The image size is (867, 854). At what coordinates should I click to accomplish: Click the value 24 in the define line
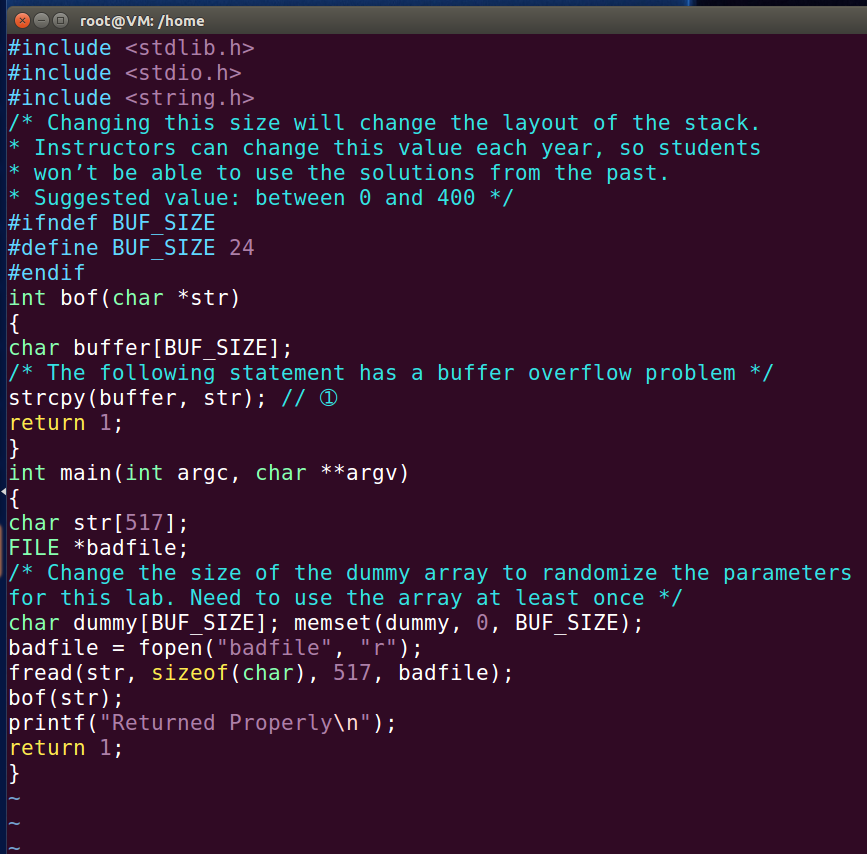(241, 247)
